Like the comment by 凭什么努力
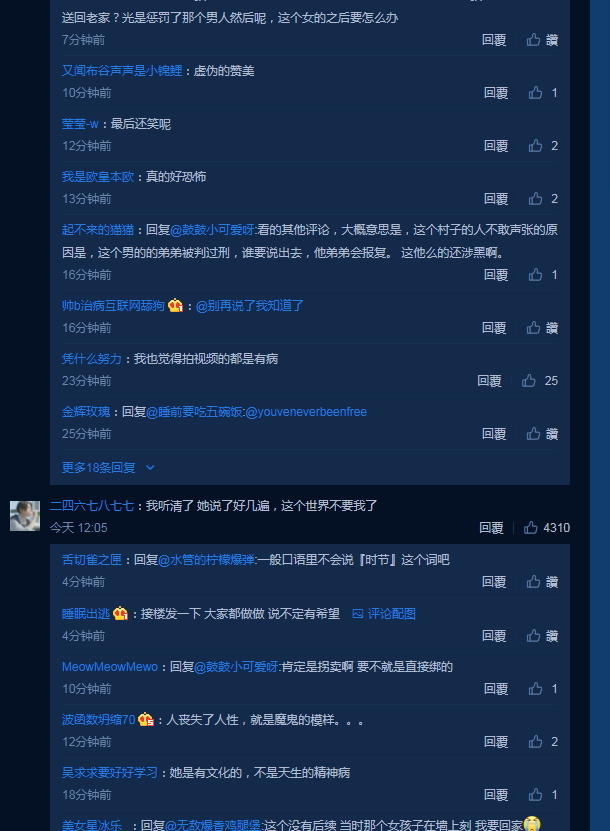Viewport: 610px width, 831px height. [x=528, y=381]
